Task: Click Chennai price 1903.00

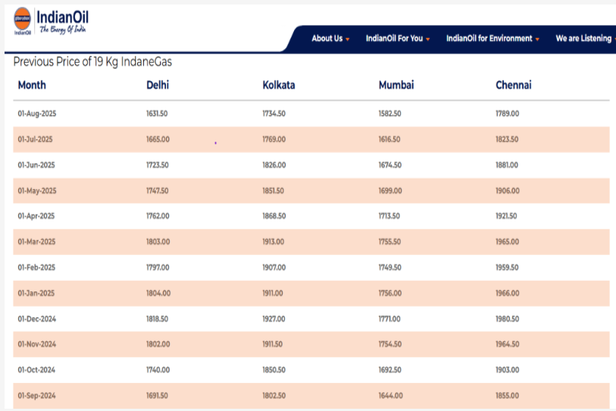Action: click(x=507, y=370)
